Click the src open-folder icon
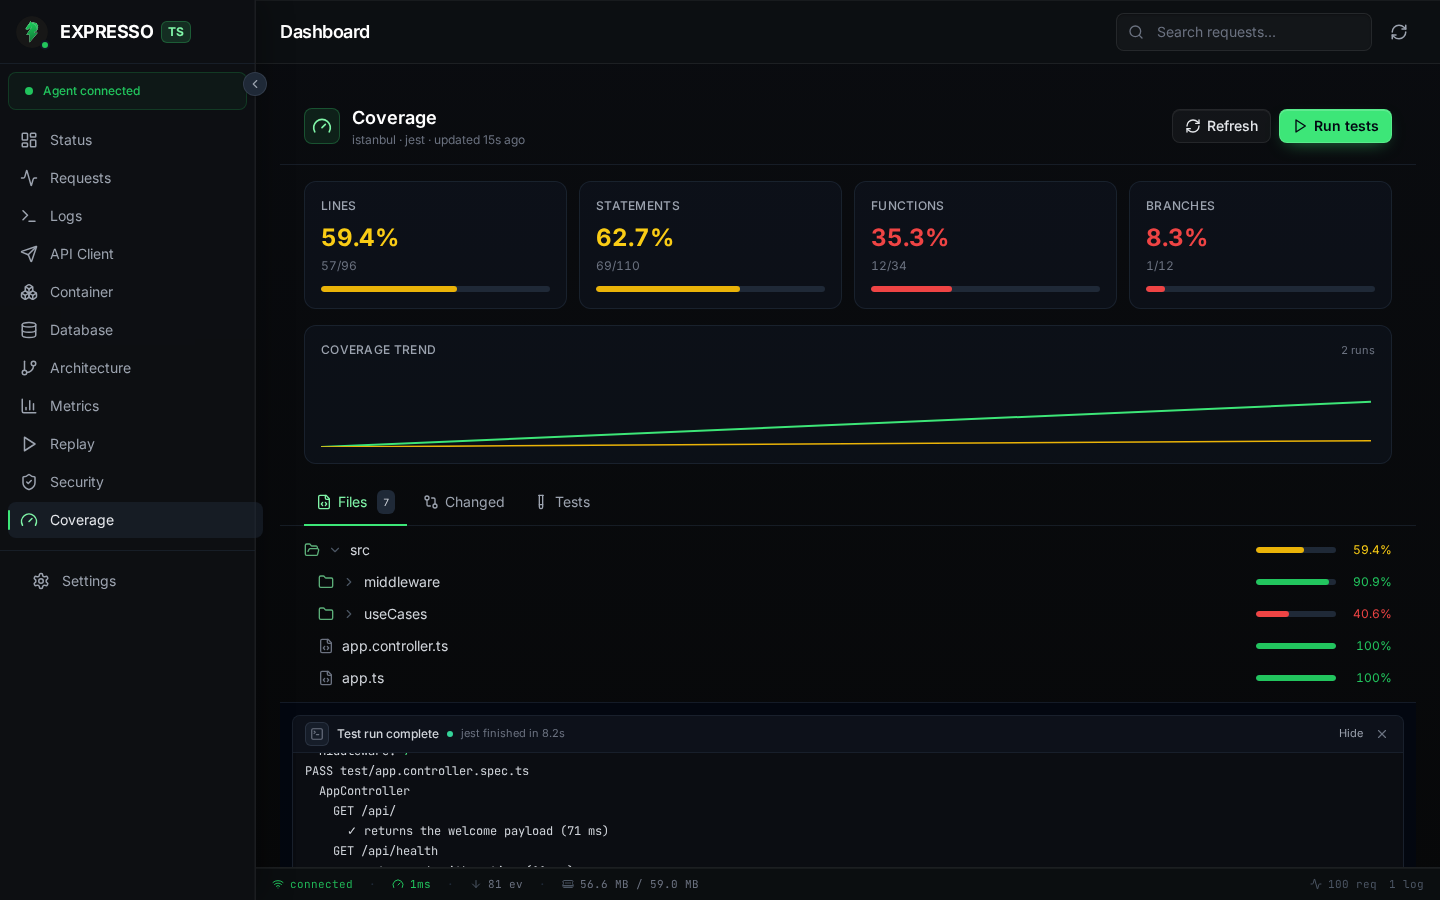The height and width of the screenshot is (900, 1440). [x=312, y=550]
